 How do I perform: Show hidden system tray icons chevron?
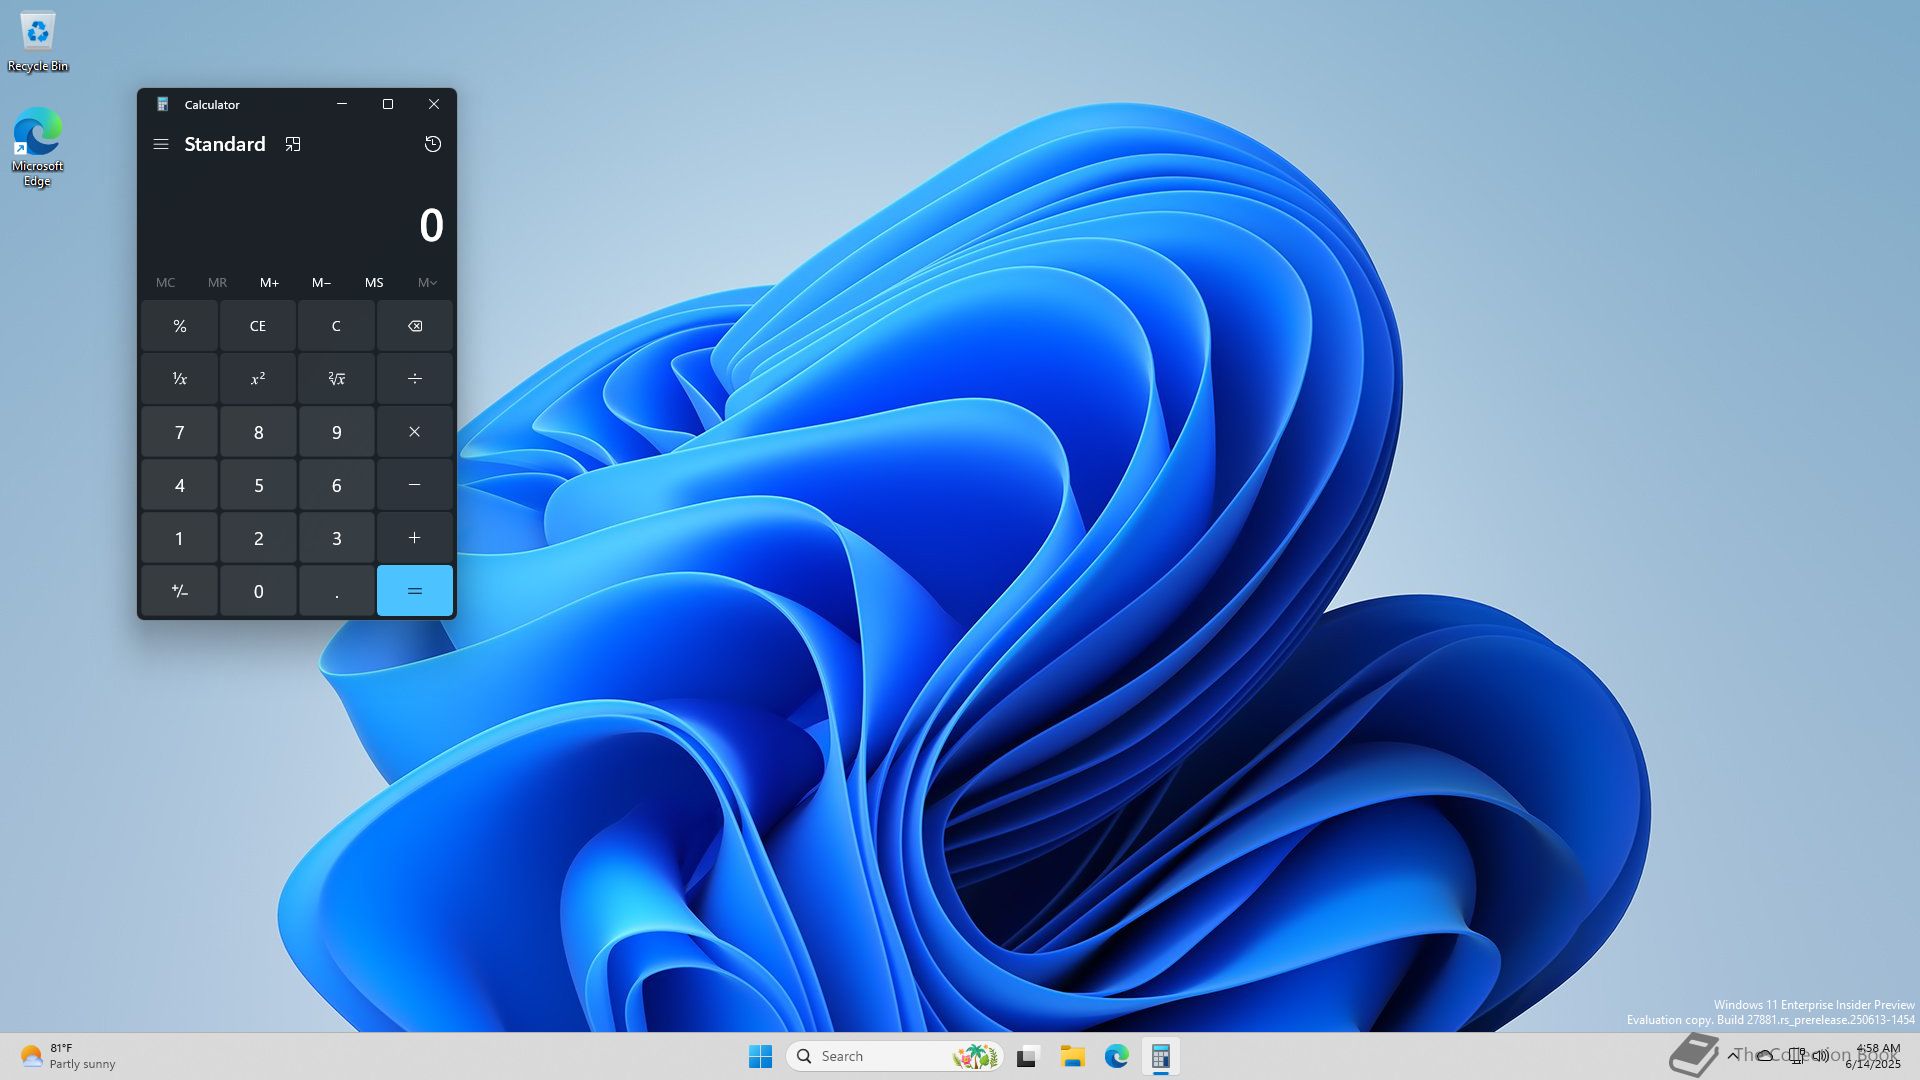click(x=1733, y=1056)
